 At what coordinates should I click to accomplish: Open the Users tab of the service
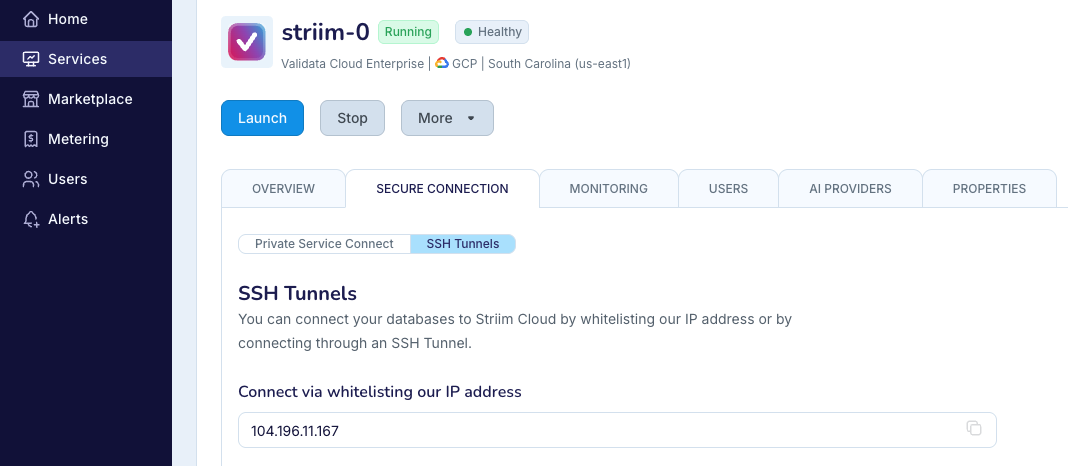[728, 189]
